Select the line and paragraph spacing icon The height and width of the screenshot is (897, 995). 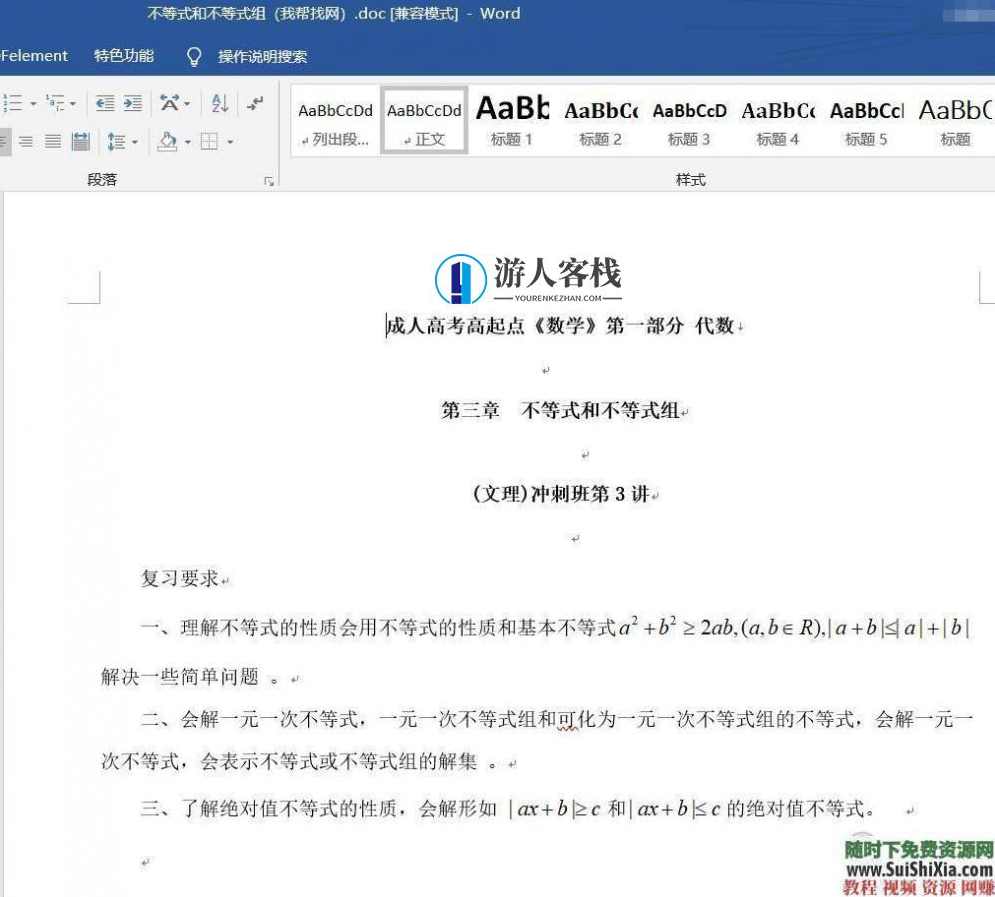[116, 141]
